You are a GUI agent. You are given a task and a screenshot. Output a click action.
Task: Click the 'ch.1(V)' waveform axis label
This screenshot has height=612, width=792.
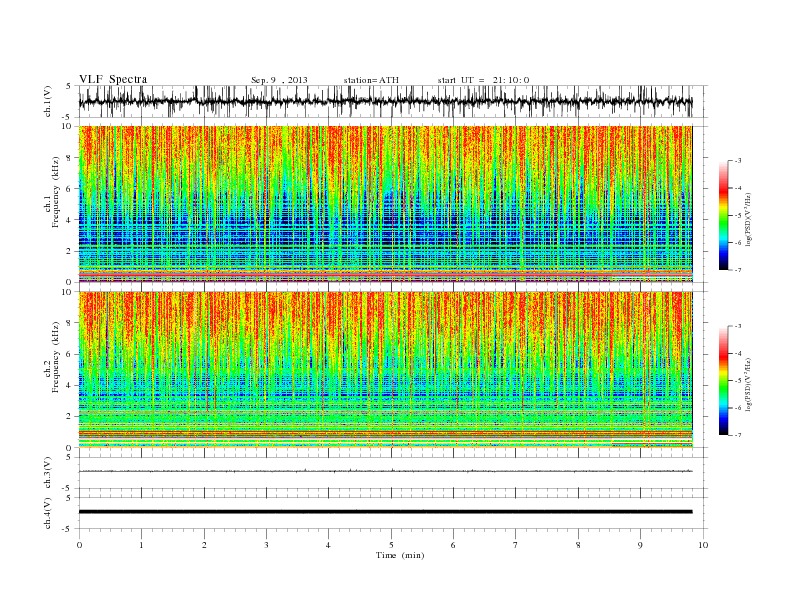(x=48, y=101)
